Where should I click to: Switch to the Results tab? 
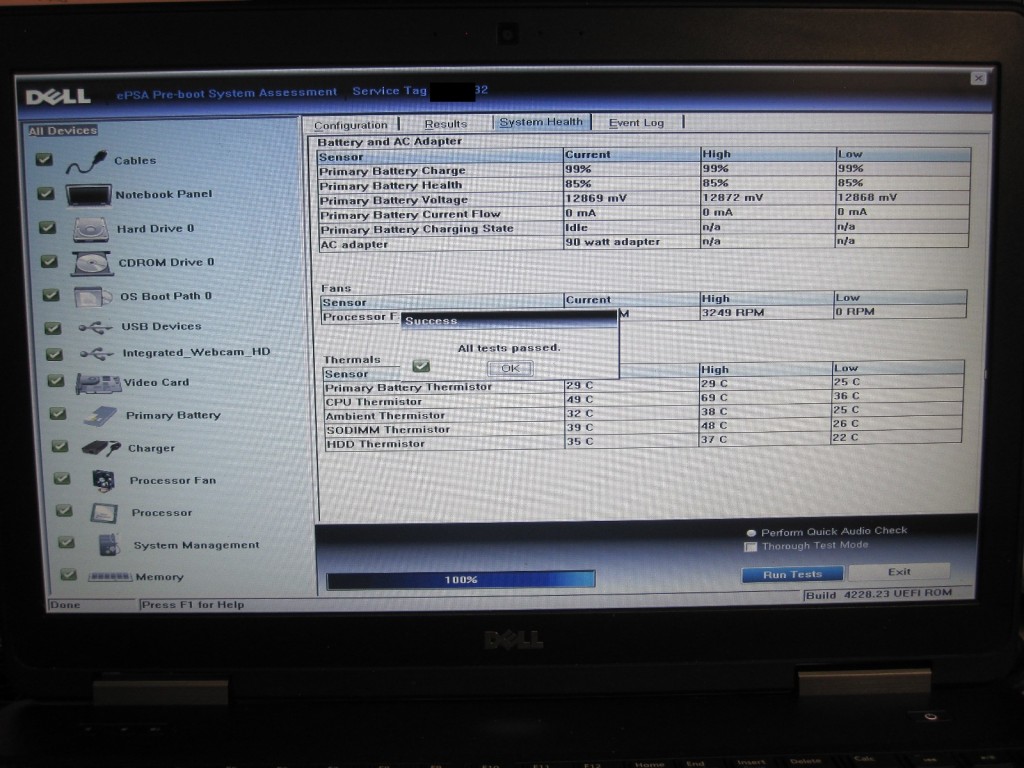coord(446,123)
